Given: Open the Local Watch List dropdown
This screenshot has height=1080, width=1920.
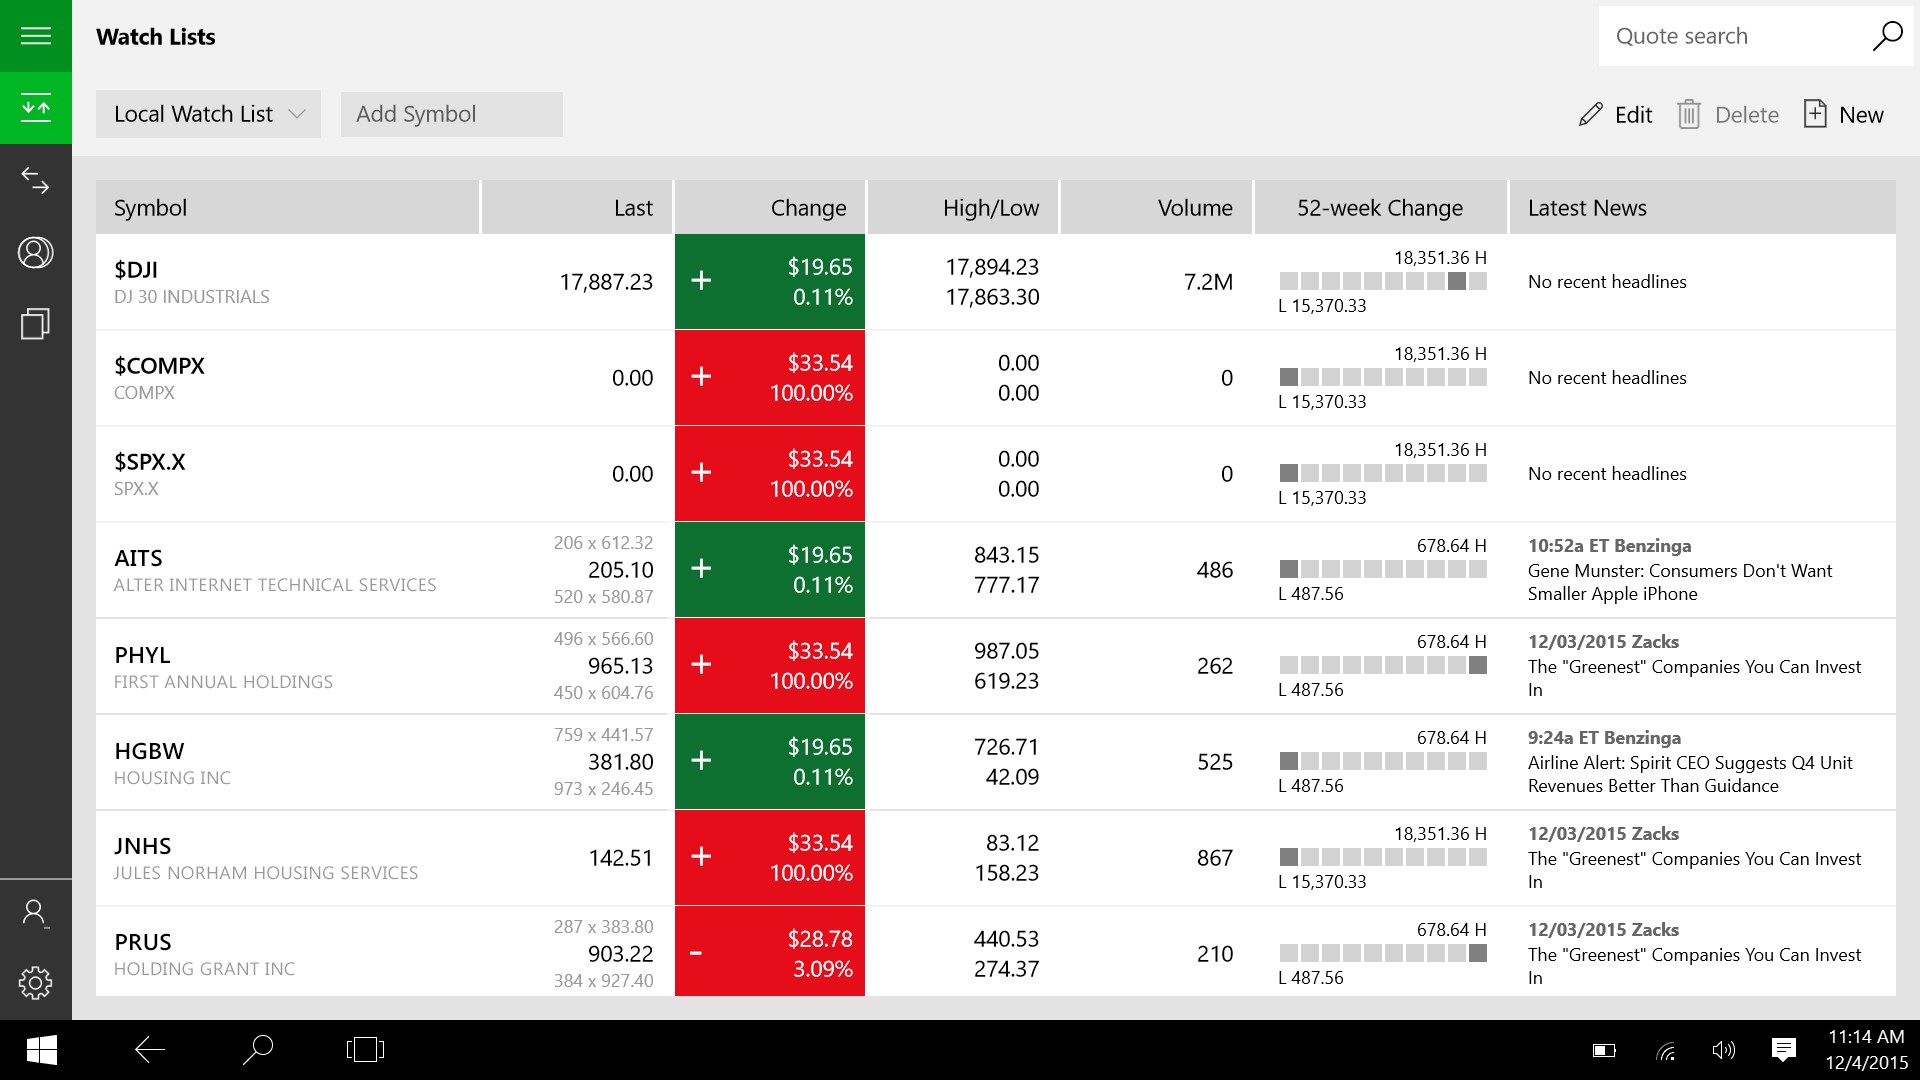Looking at the screenshot, I should pyautogui.click(x=208, y=114).
